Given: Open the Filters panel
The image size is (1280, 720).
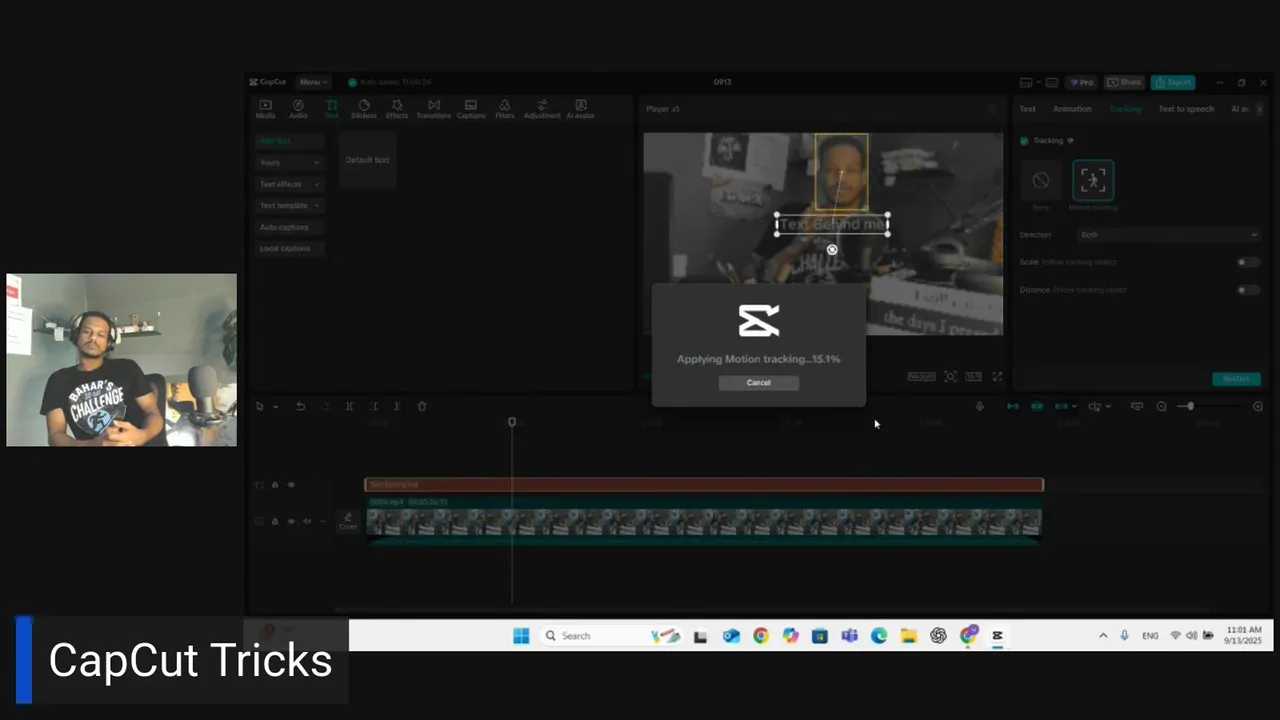Looking at the screenshot, I should 505,109.
